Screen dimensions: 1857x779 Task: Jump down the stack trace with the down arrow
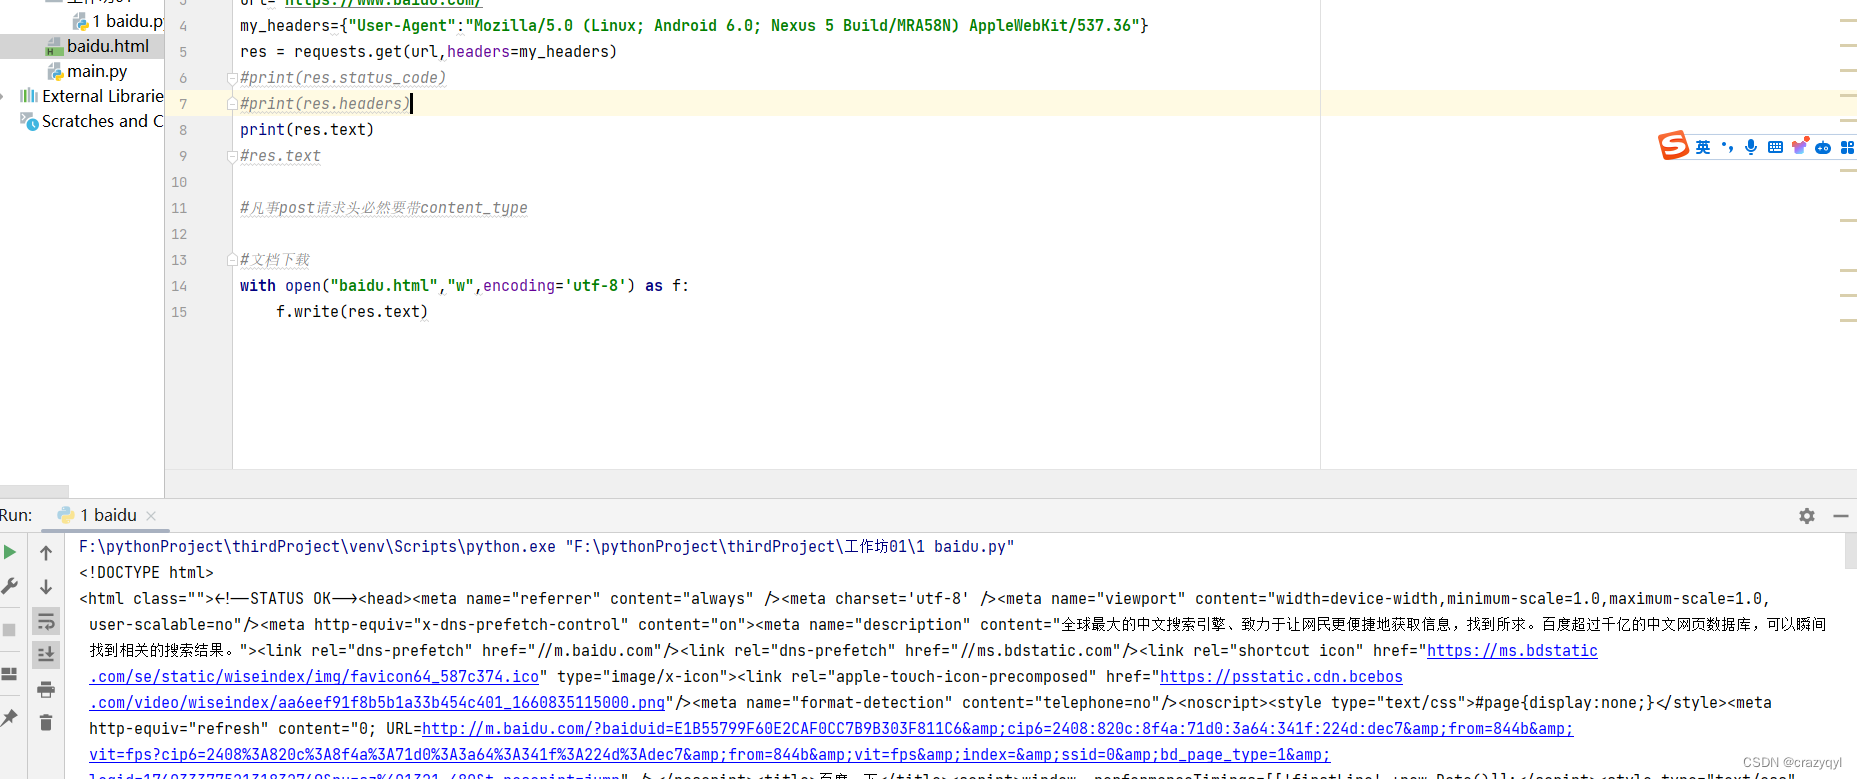click(x=46, y=587)
